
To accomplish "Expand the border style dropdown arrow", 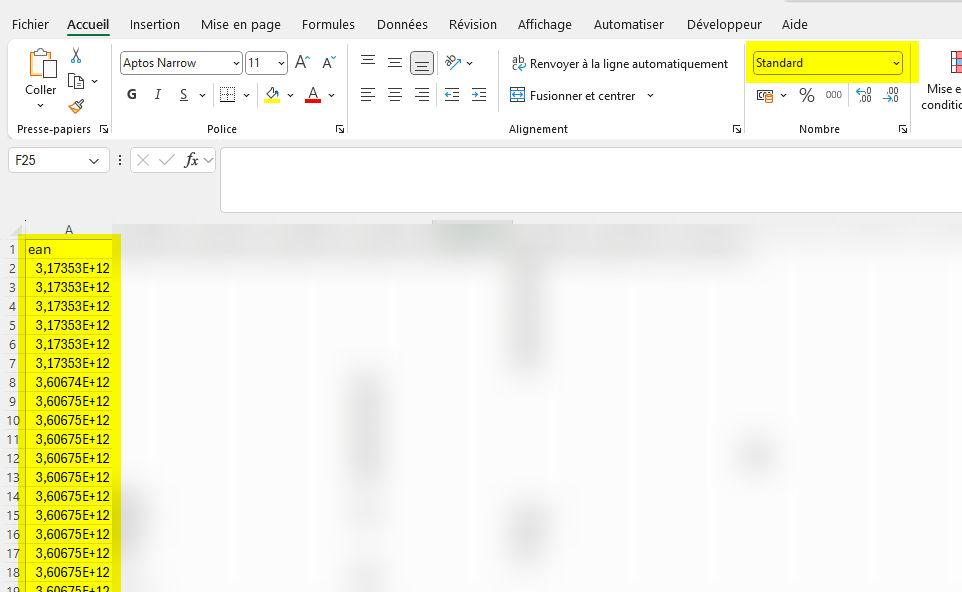I will (x=246, y=94).
